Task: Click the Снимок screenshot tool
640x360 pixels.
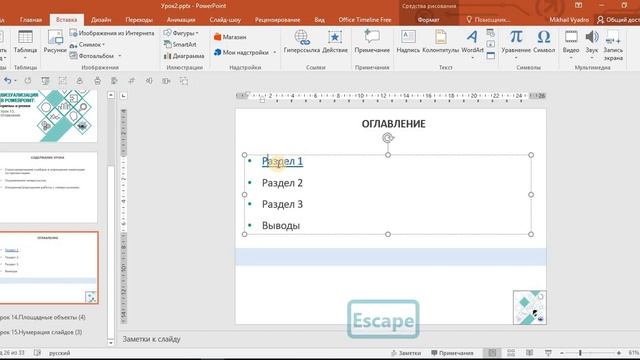Action: pyautogui.click(x=87, y=44)
